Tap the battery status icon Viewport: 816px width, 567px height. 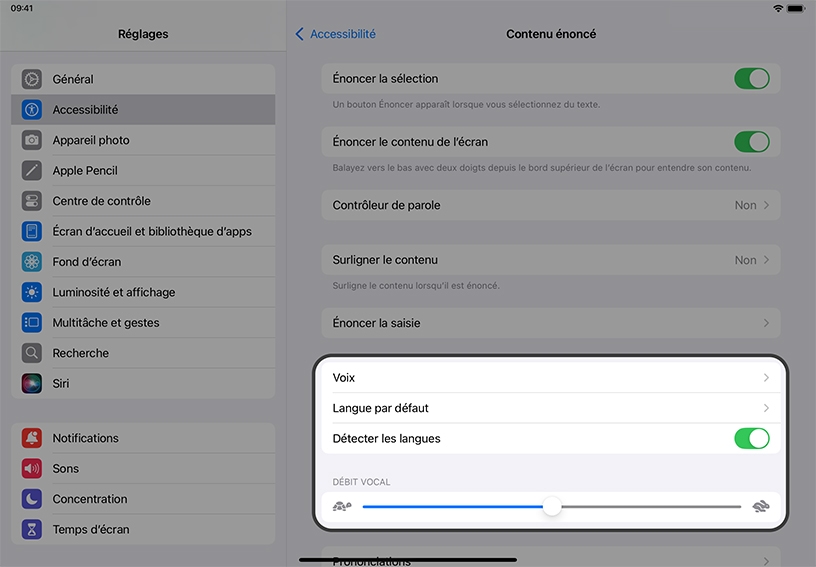[x=796, y=8]
